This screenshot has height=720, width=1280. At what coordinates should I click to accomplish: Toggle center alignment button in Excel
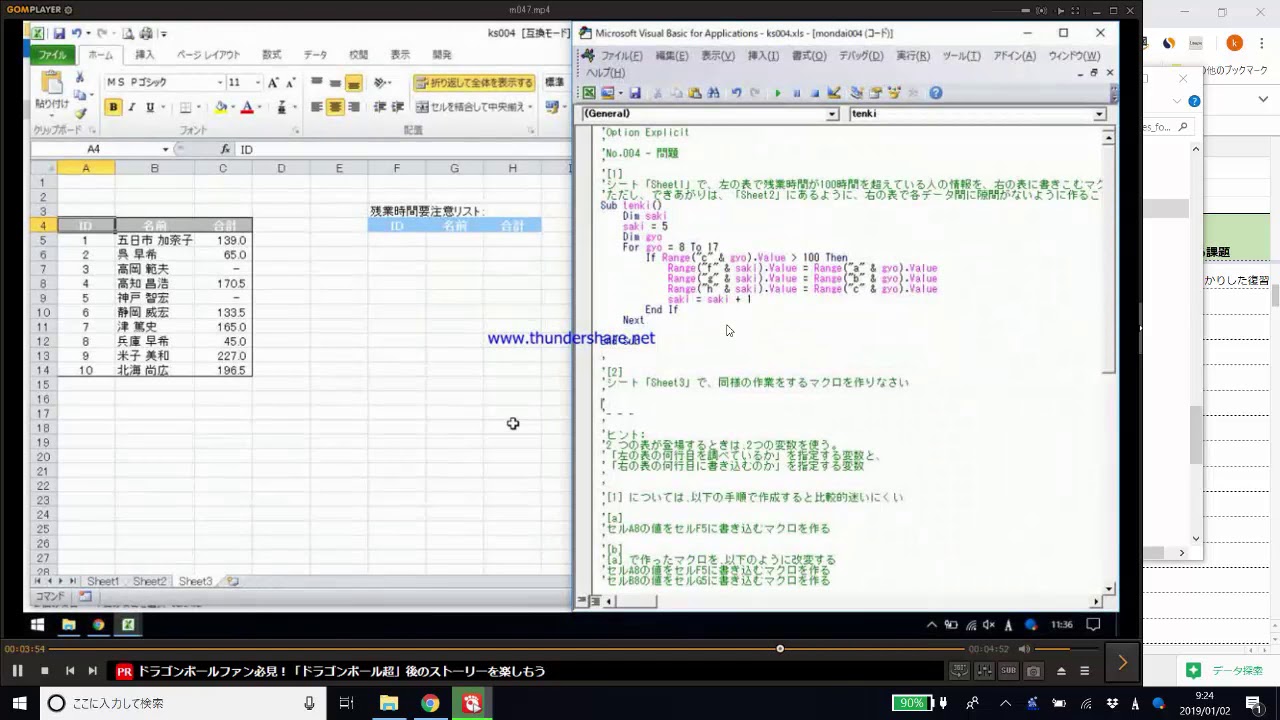tap(335, 107)
